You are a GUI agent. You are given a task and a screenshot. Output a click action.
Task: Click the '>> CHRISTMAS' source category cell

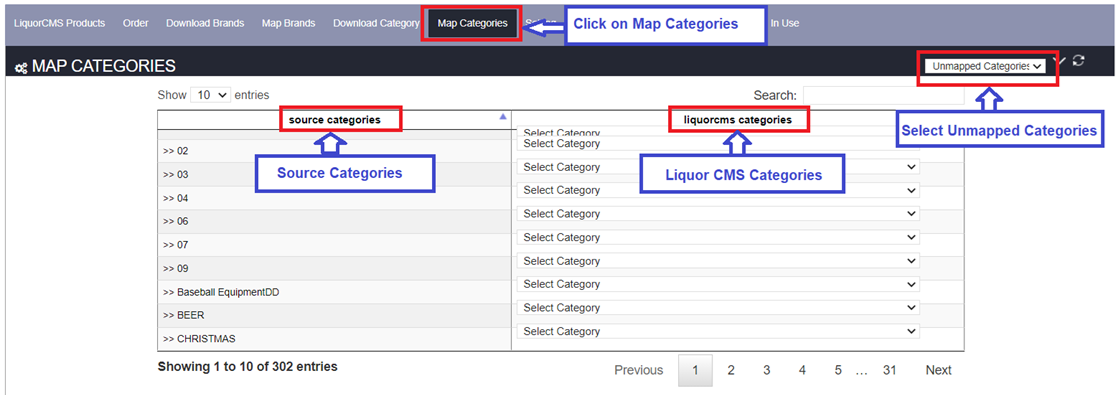335,339
